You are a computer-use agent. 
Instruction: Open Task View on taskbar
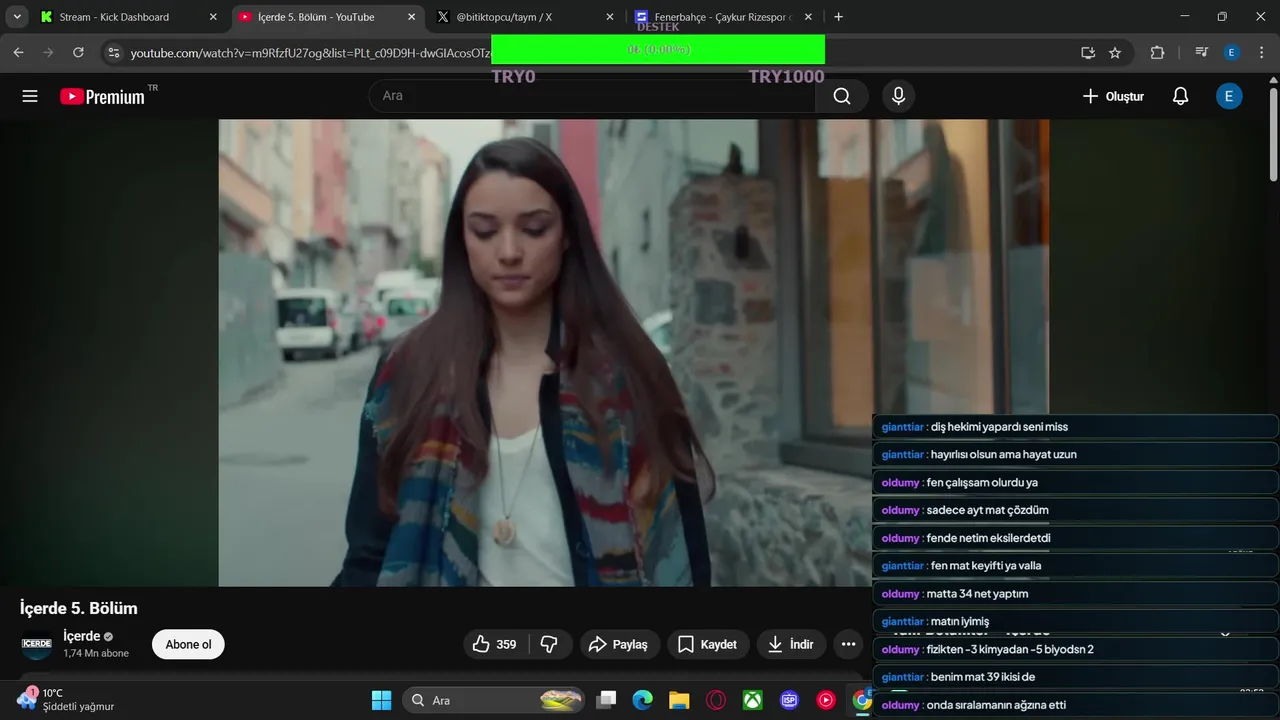coord(606,700)
